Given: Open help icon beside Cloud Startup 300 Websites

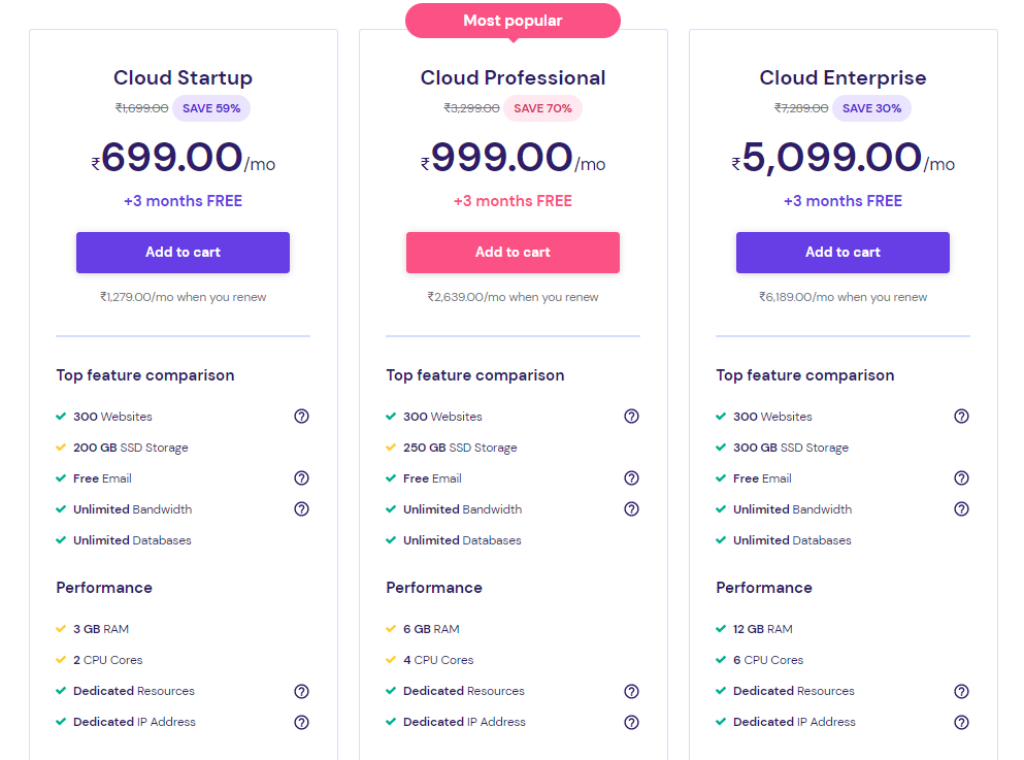Looking at the screenshot, I should coord(301,416).
